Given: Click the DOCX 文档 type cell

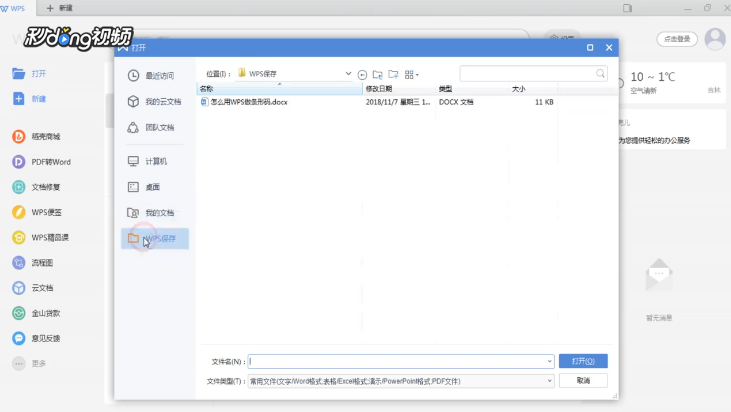Looking at the screenshot, I should (456, 102).
